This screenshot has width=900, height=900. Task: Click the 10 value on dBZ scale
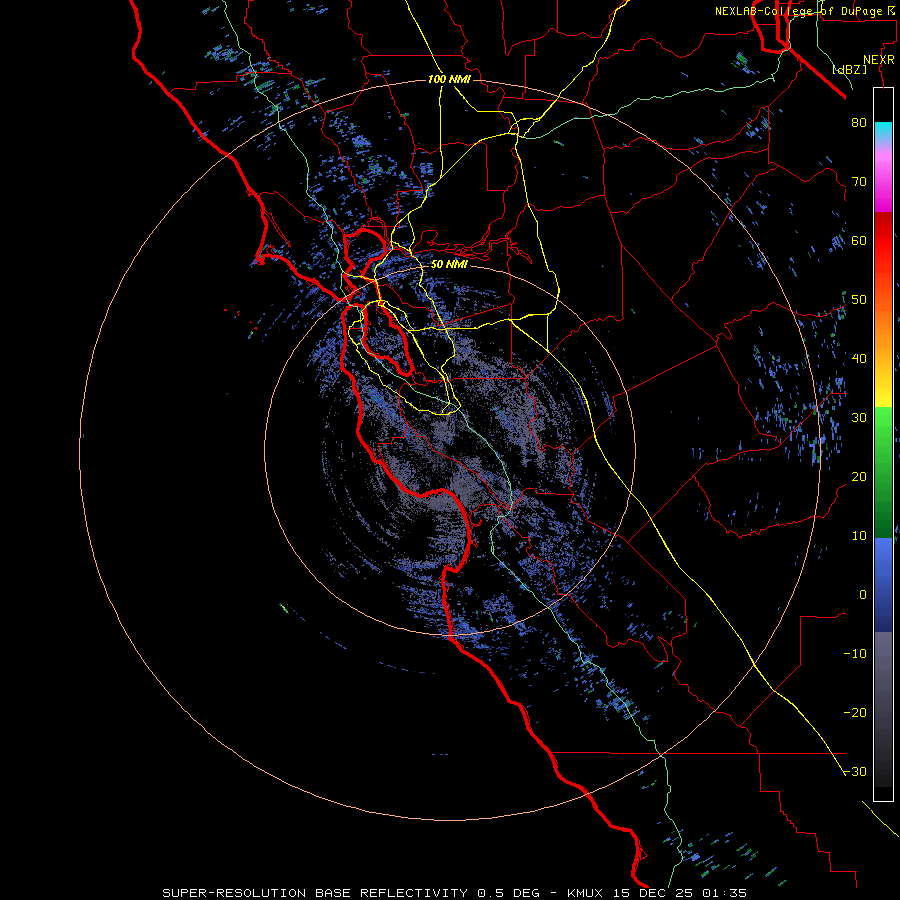point(859,536)
